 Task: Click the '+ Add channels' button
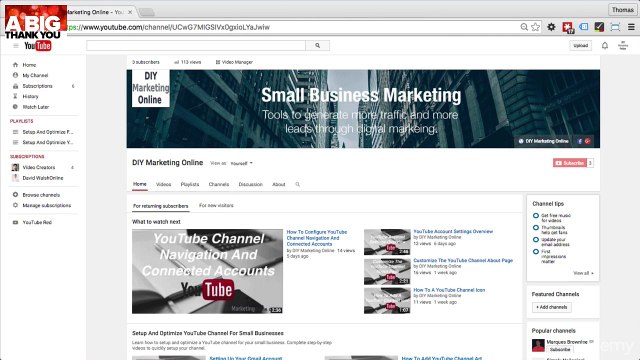551,307
